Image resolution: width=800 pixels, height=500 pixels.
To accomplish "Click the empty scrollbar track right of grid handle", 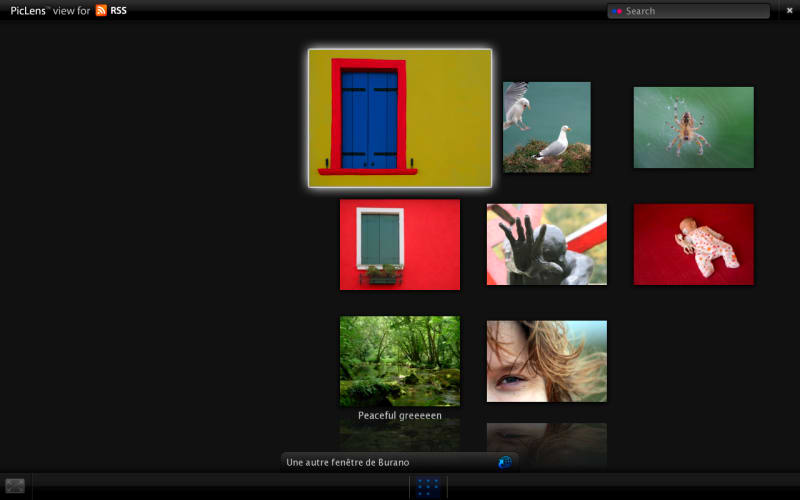I will (623, 487).
